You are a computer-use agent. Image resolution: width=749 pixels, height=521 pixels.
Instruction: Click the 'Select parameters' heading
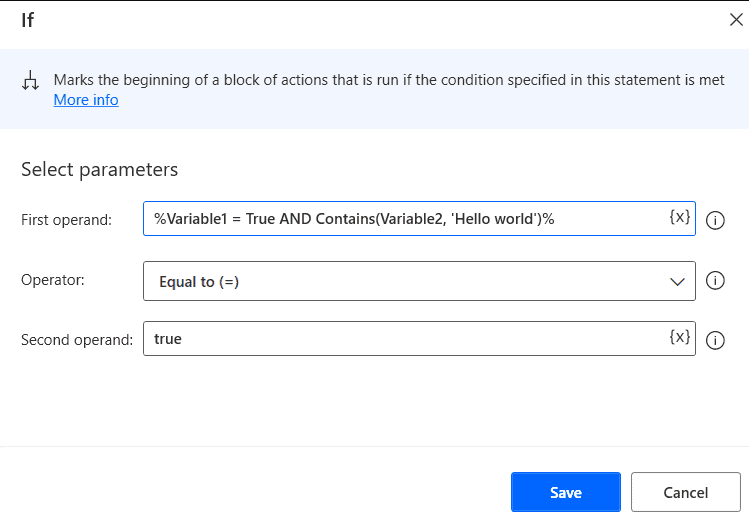click(99, 170)
